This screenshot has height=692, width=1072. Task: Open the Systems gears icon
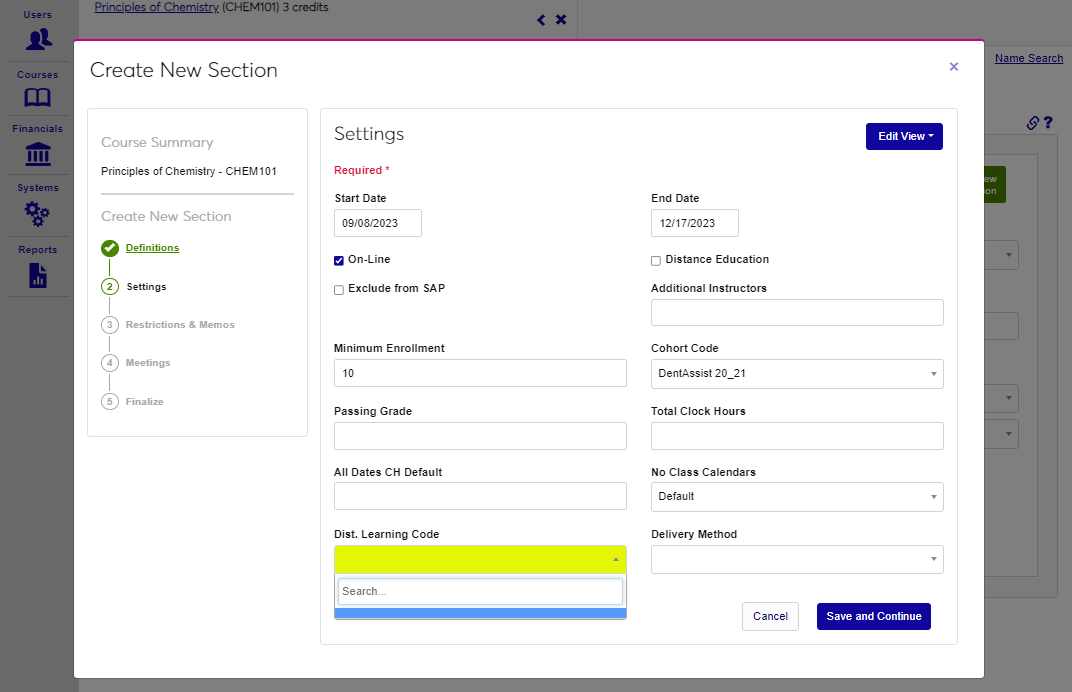[38, 213]
